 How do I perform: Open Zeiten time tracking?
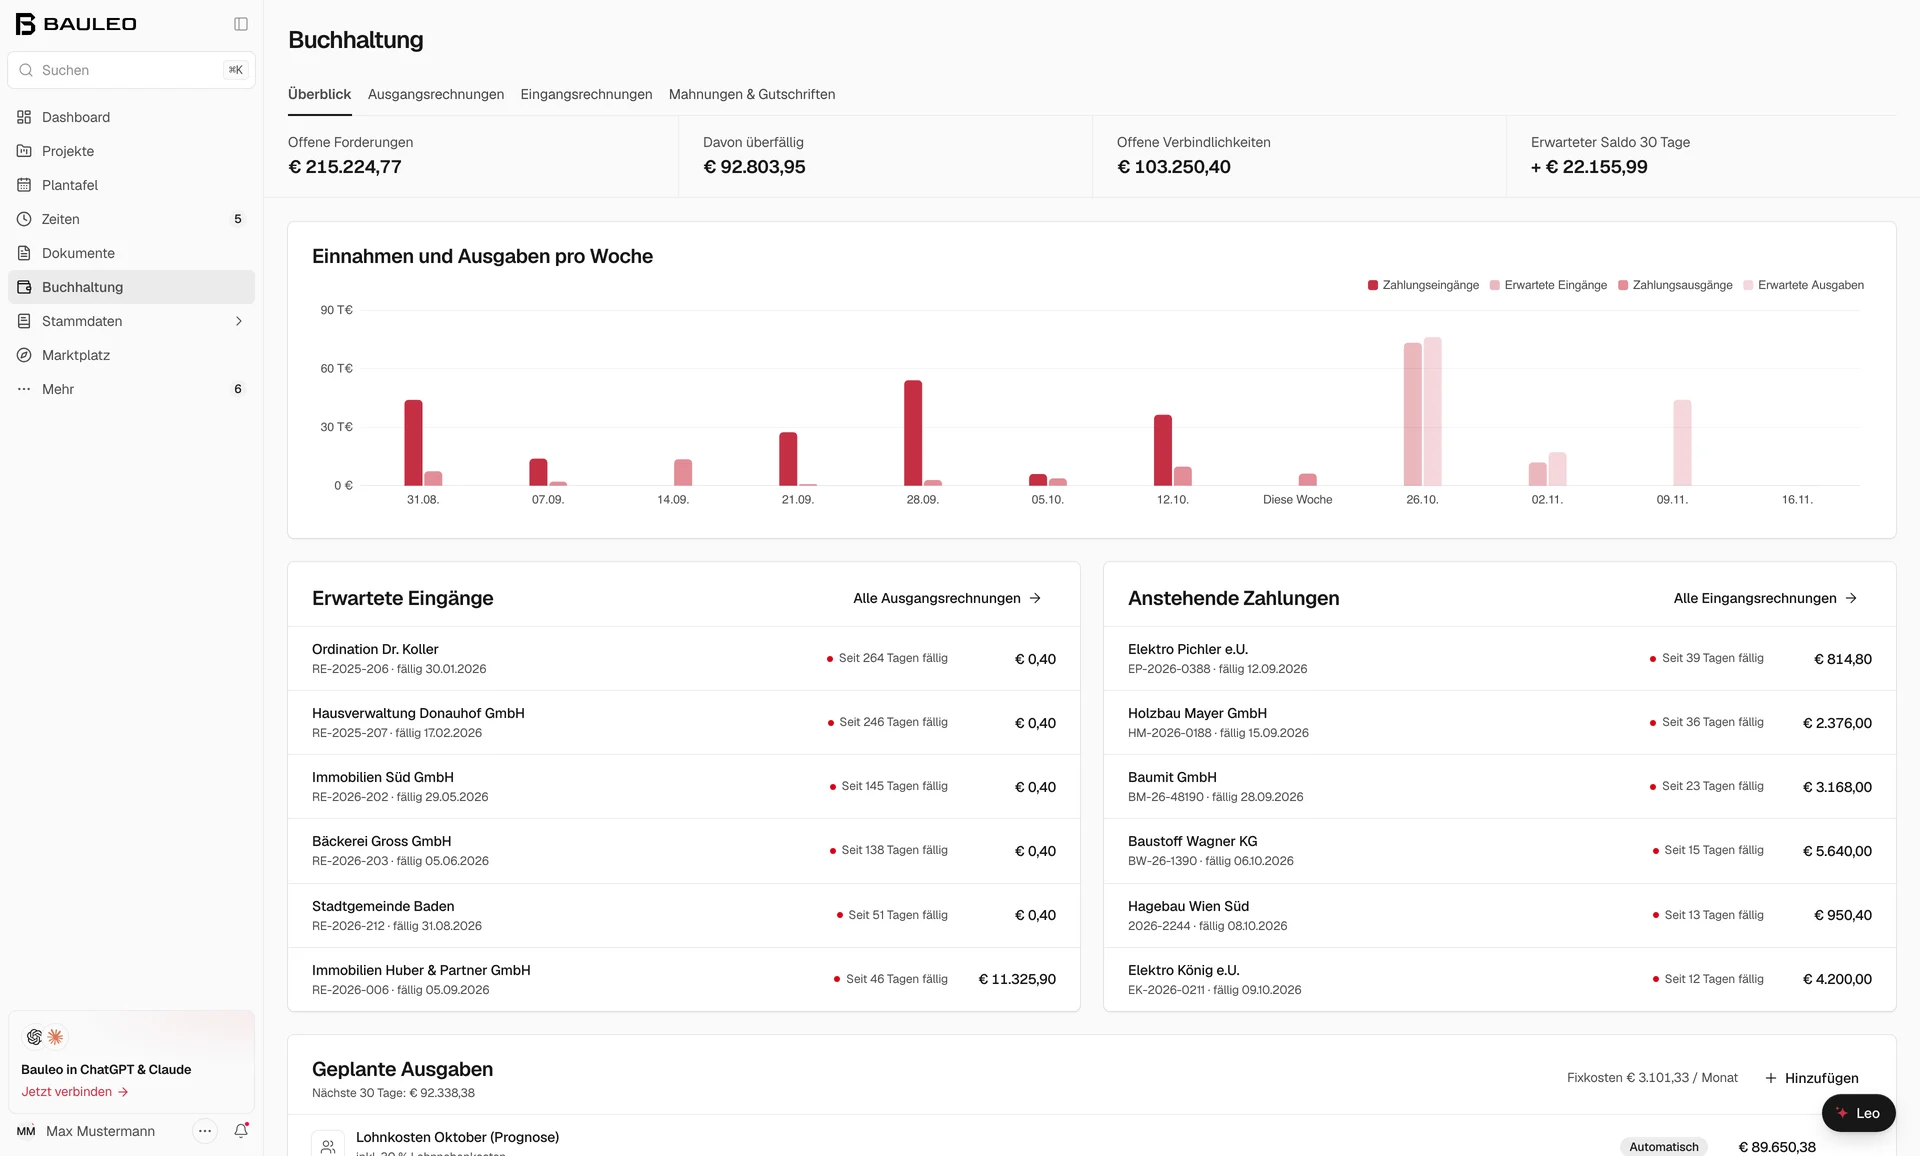coord(131,219)
